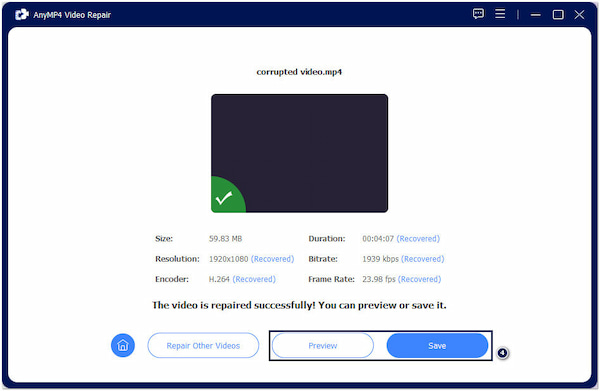This screenshot has width=600, height=391.
Task: Open the feedback chat icon
Action: tap(478, 14)
